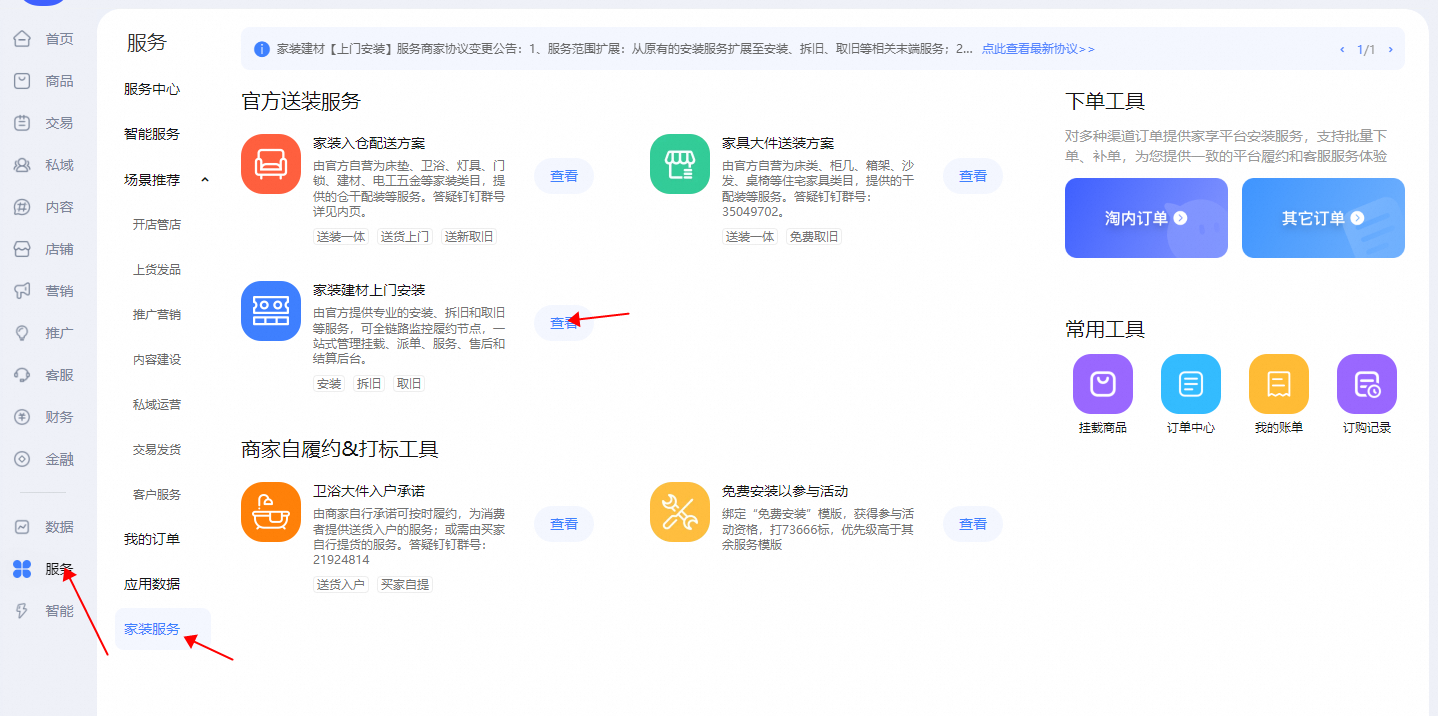The image size is (1438, 716).
Task: Open the 营销 megaphone icon
Action: tap(22, 291)
